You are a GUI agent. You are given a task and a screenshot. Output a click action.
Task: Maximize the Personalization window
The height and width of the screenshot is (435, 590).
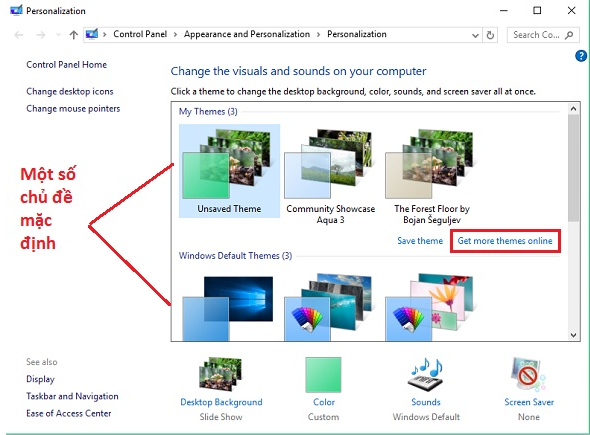click(x=537, y=11)
